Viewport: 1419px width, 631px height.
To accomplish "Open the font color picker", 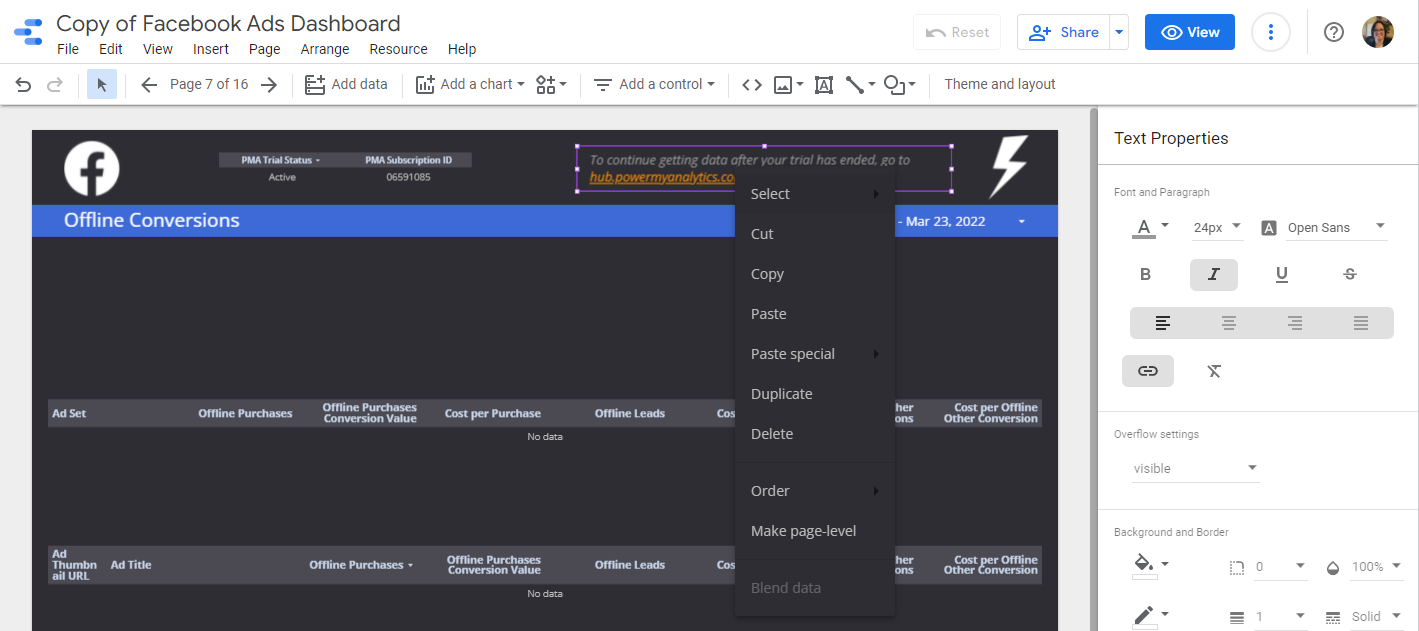I will pyautogui.click(x=1150, y=228).
